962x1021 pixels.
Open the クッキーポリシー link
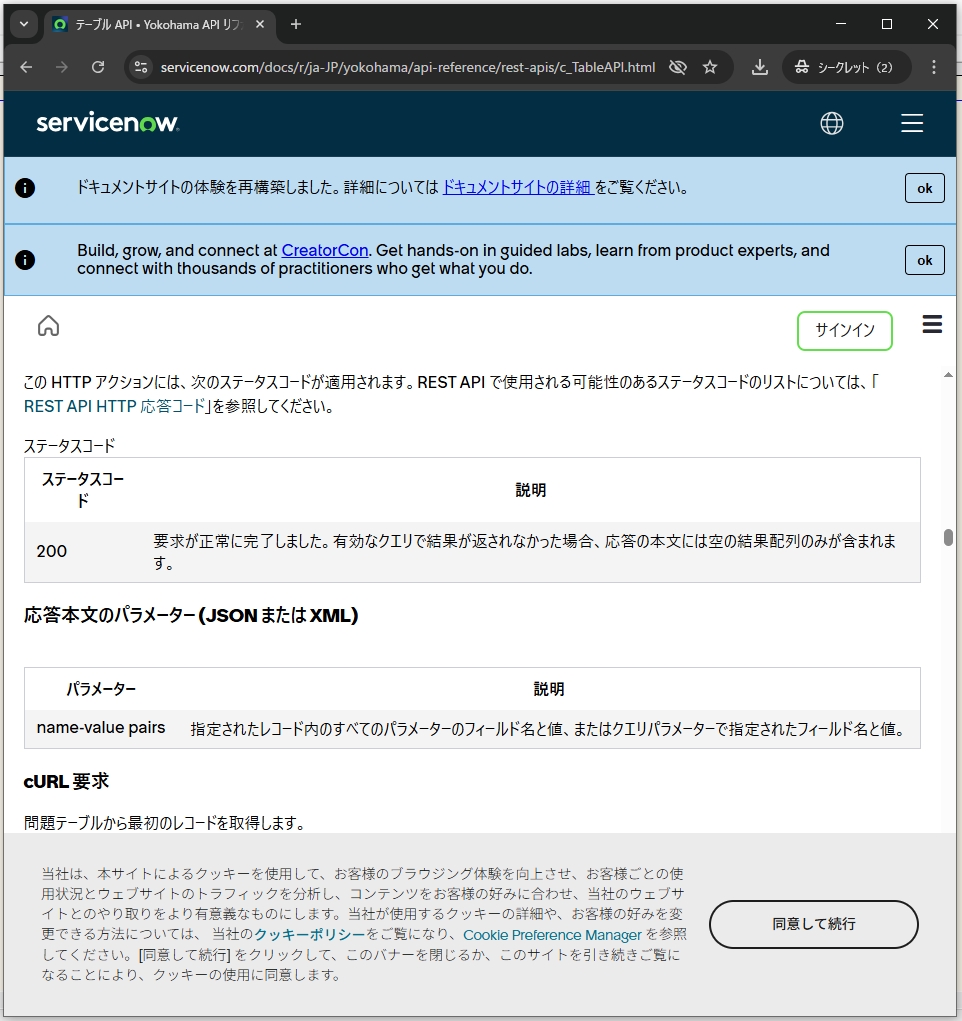click(309, 934)
